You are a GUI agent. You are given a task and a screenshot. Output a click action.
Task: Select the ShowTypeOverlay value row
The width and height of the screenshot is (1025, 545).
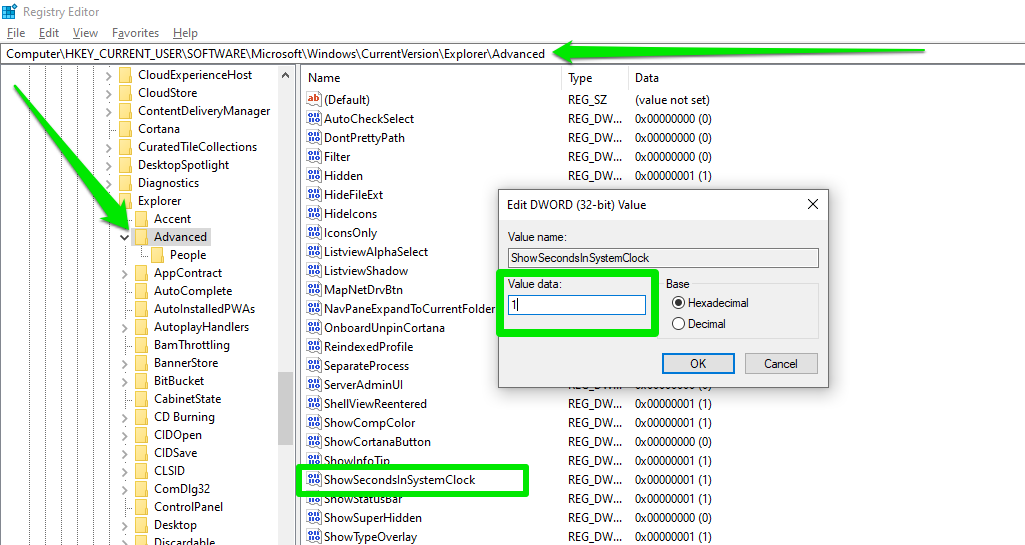370,537
